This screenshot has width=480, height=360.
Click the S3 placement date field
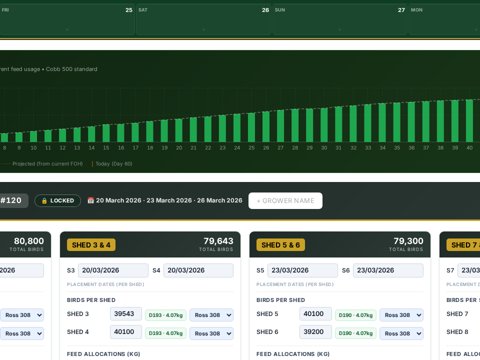pos(113,270)
